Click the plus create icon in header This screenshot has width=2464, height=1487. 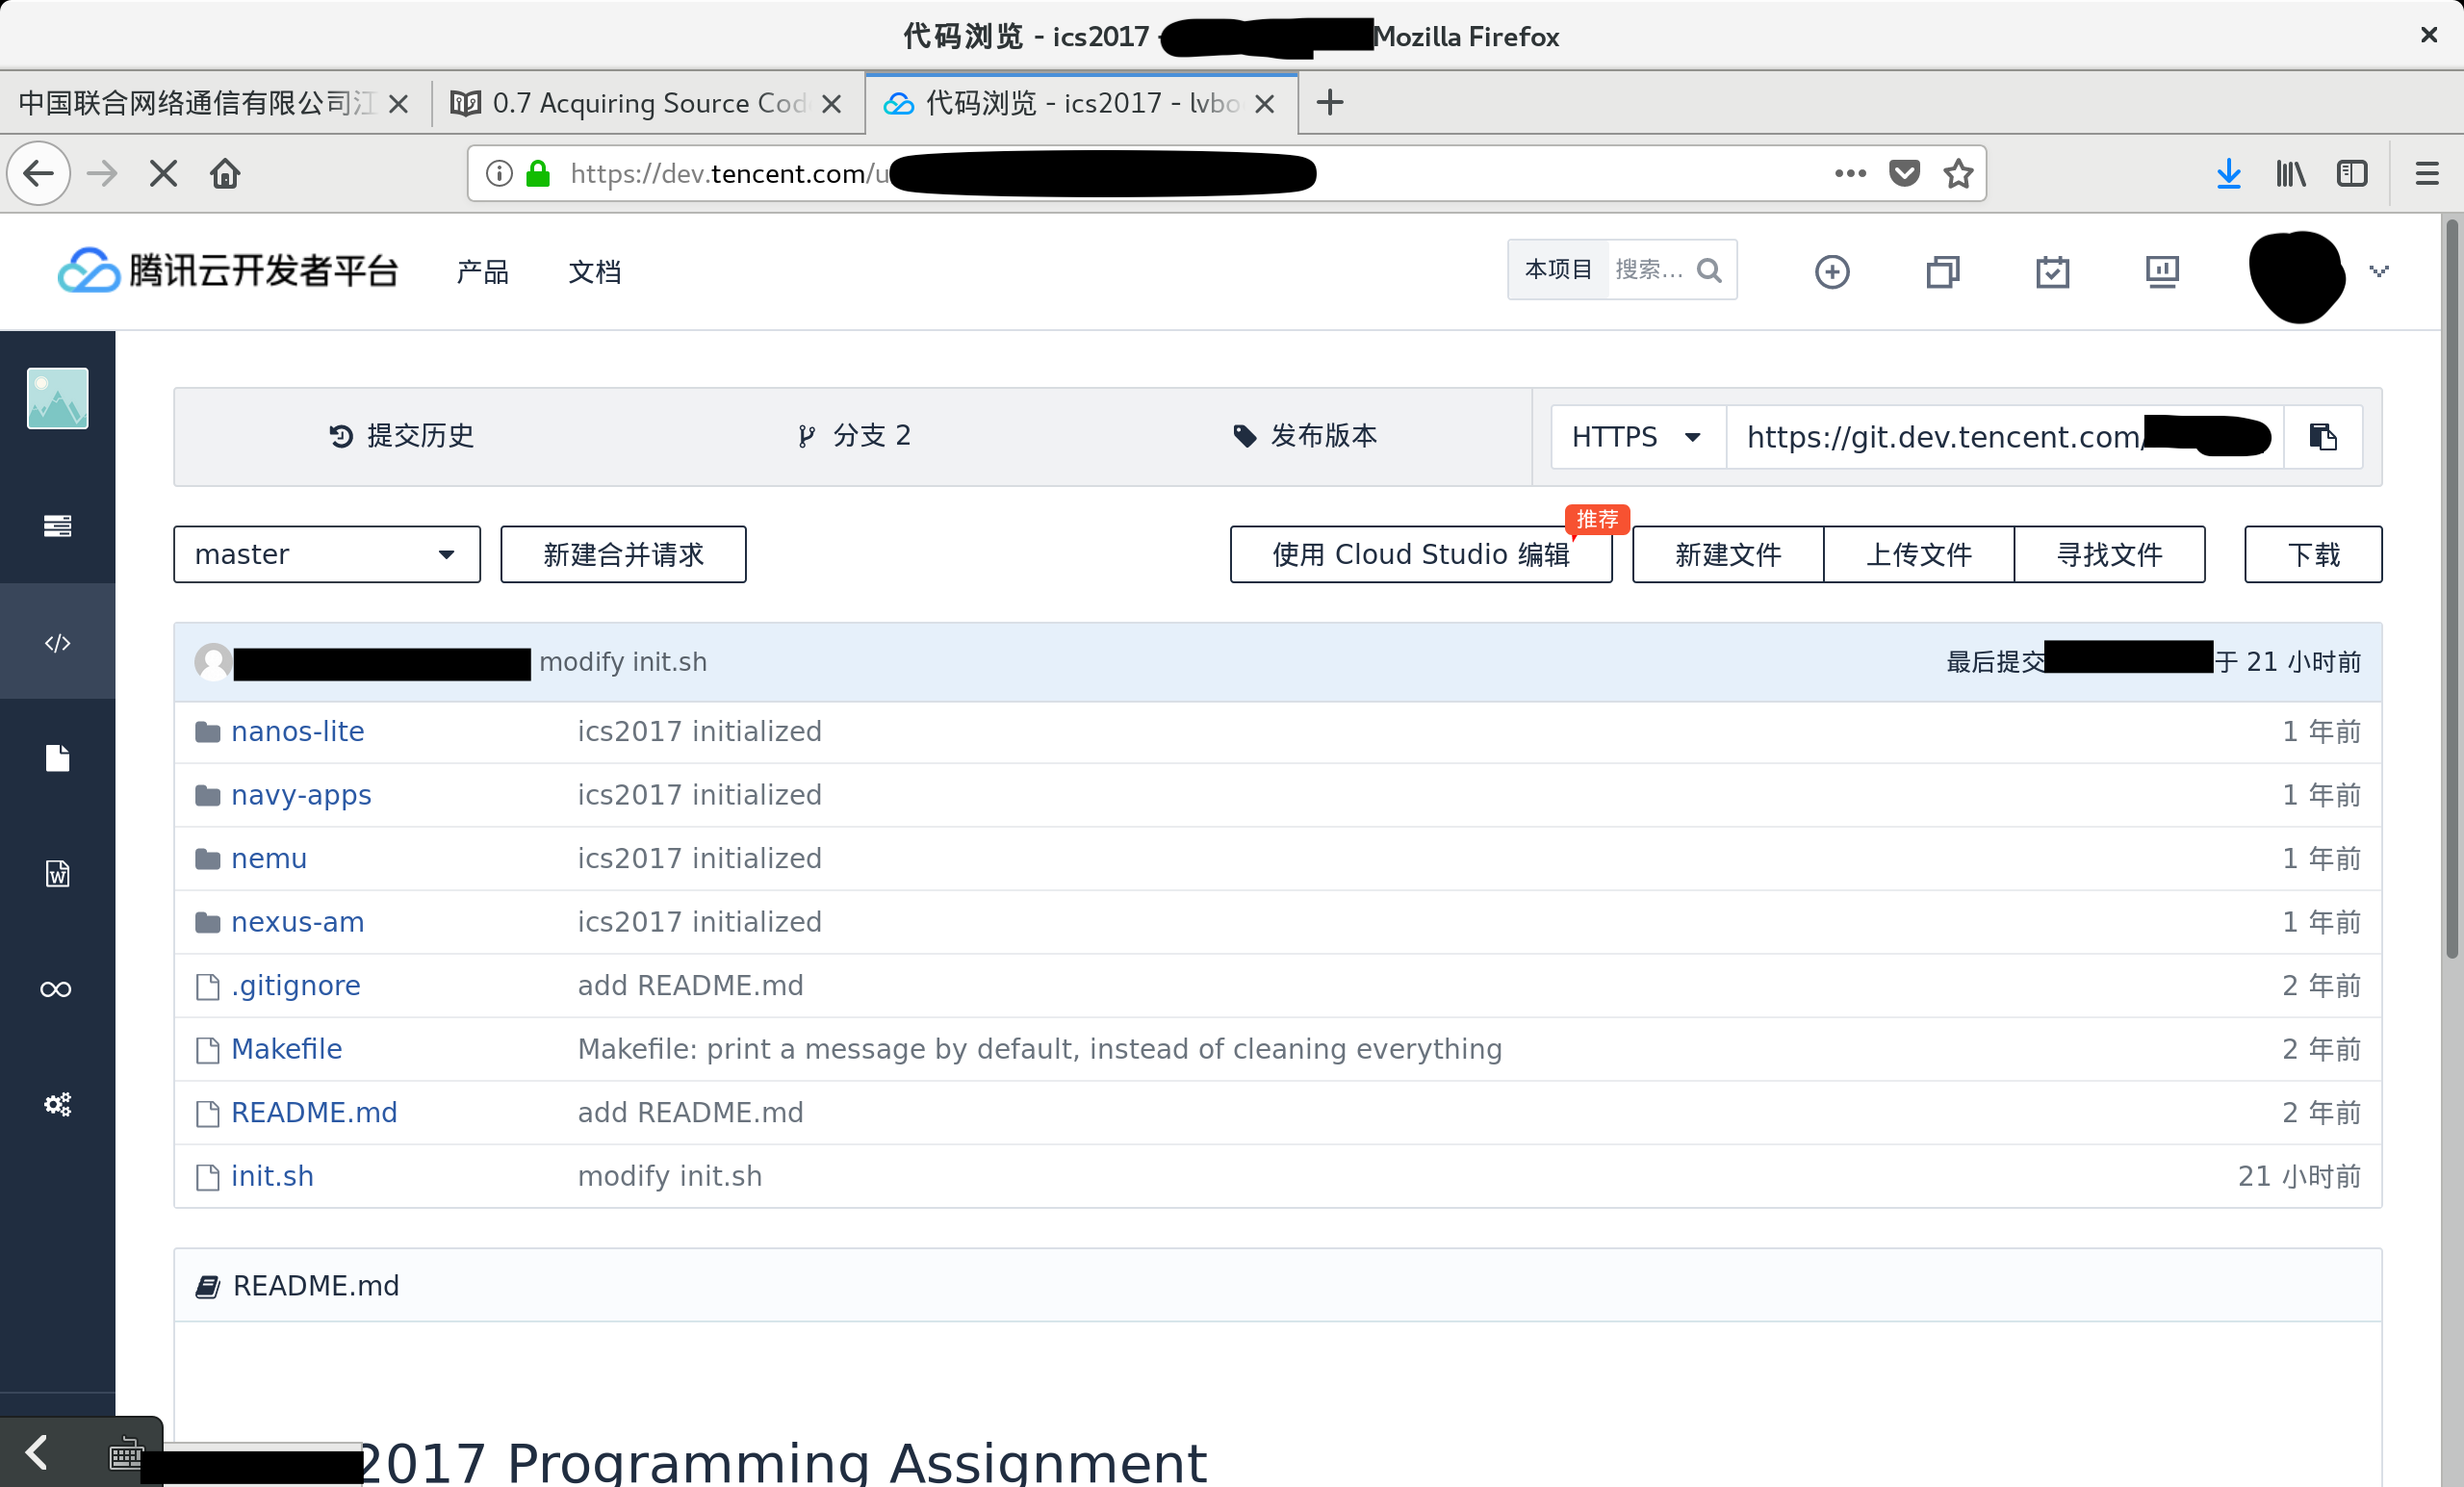coord(1831,272)
